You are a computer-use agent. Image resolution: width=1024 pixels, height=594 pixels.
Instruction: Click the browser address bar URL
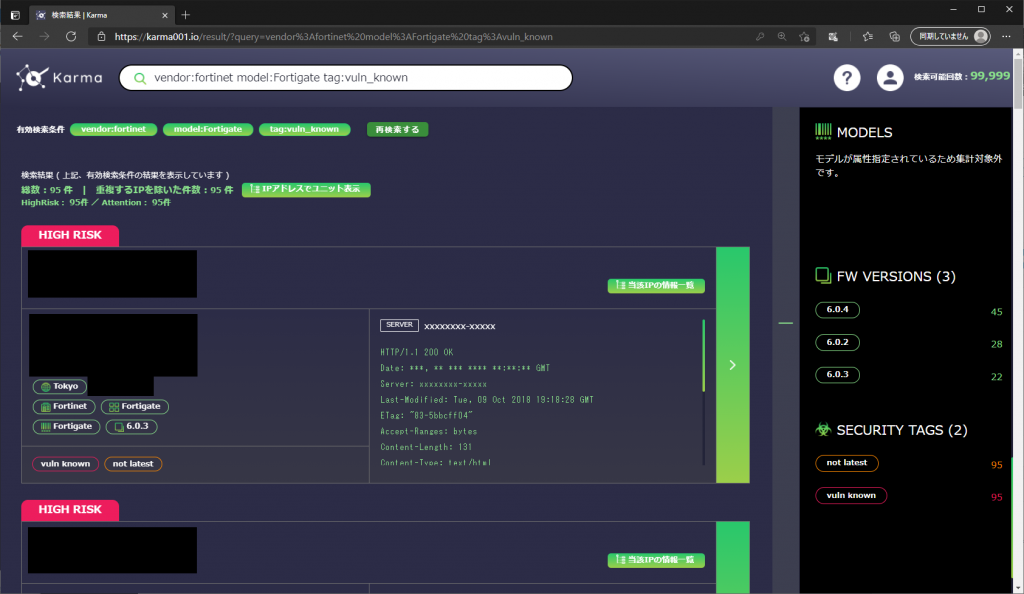click(333, 37)
